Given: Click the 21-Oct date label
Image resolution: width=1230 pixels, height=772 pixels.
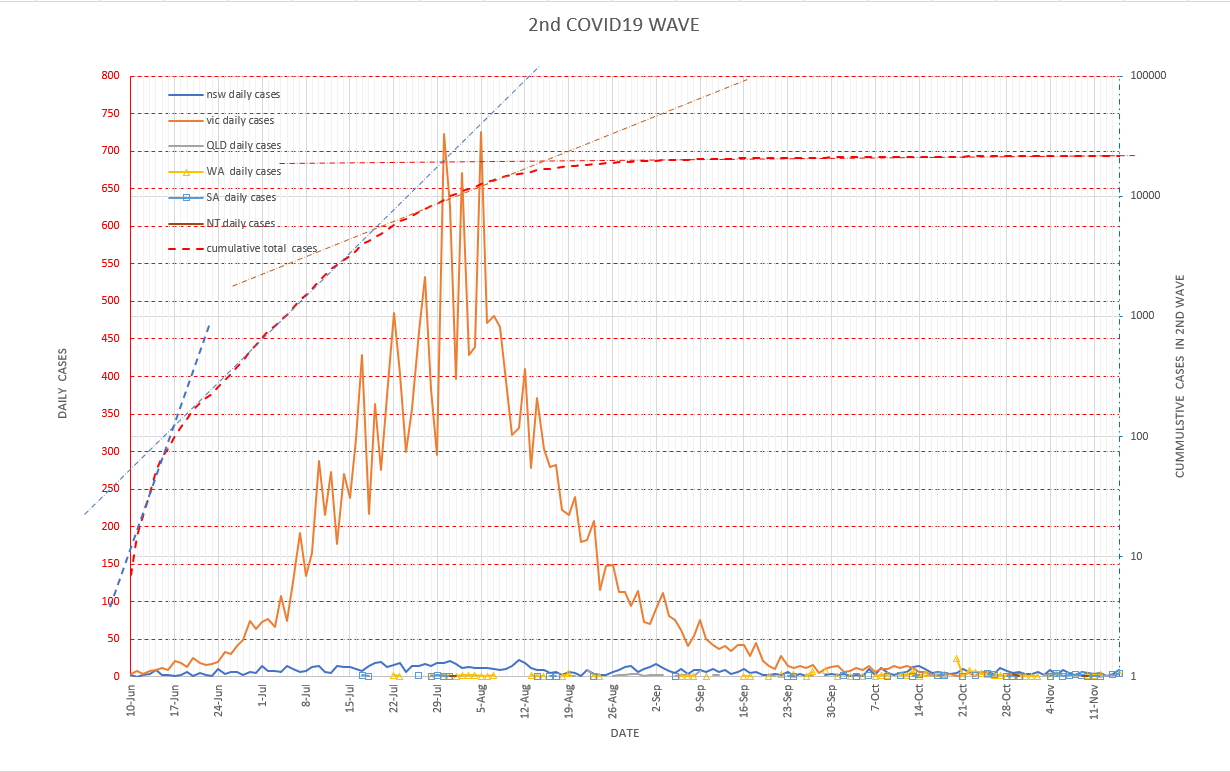Looking at the screenshot, I should coord(963,702).
